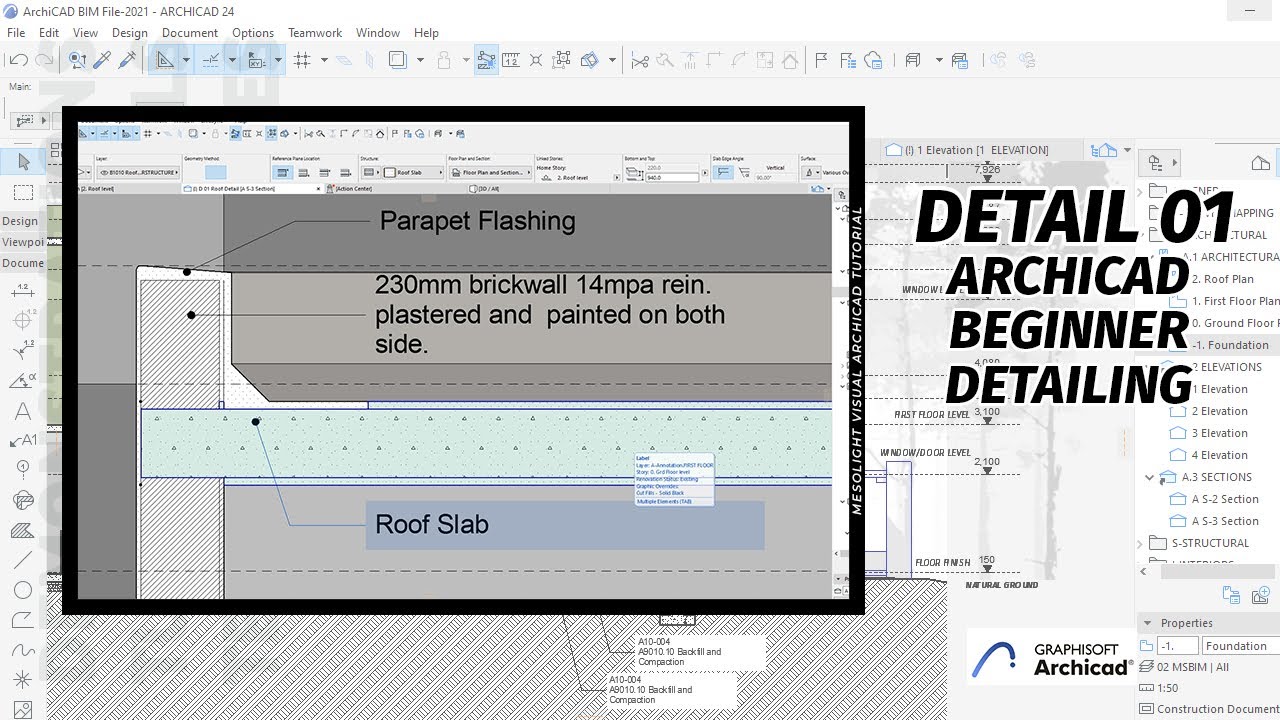Open the cloud BIMcloud icon in toolbar
This screenshot has width=1280, height=720.
(873, 60)
